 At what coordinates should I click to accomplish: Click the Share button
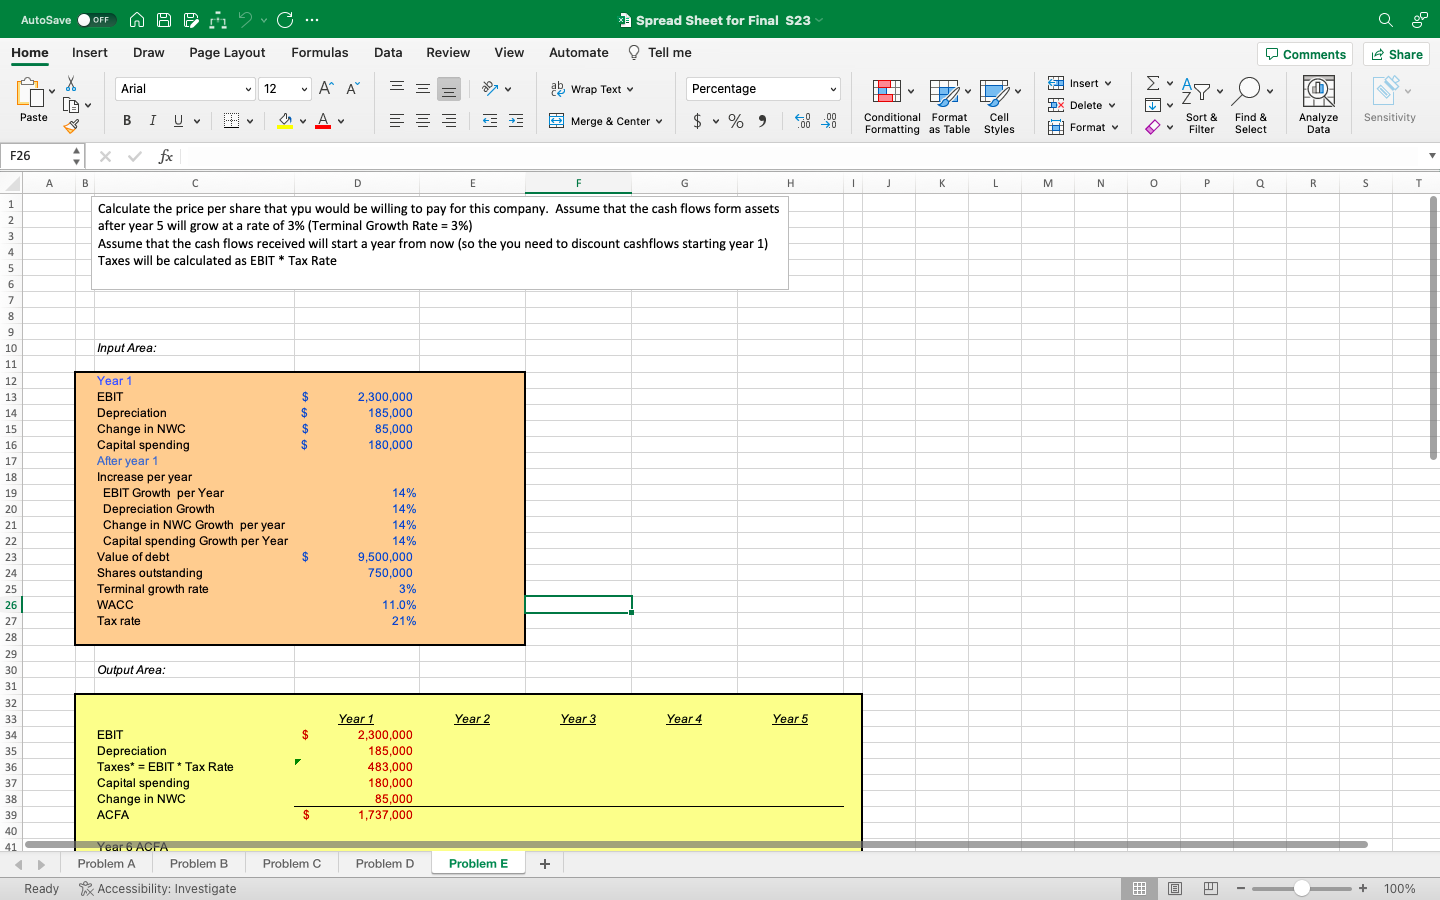[x=1396, y=54]
